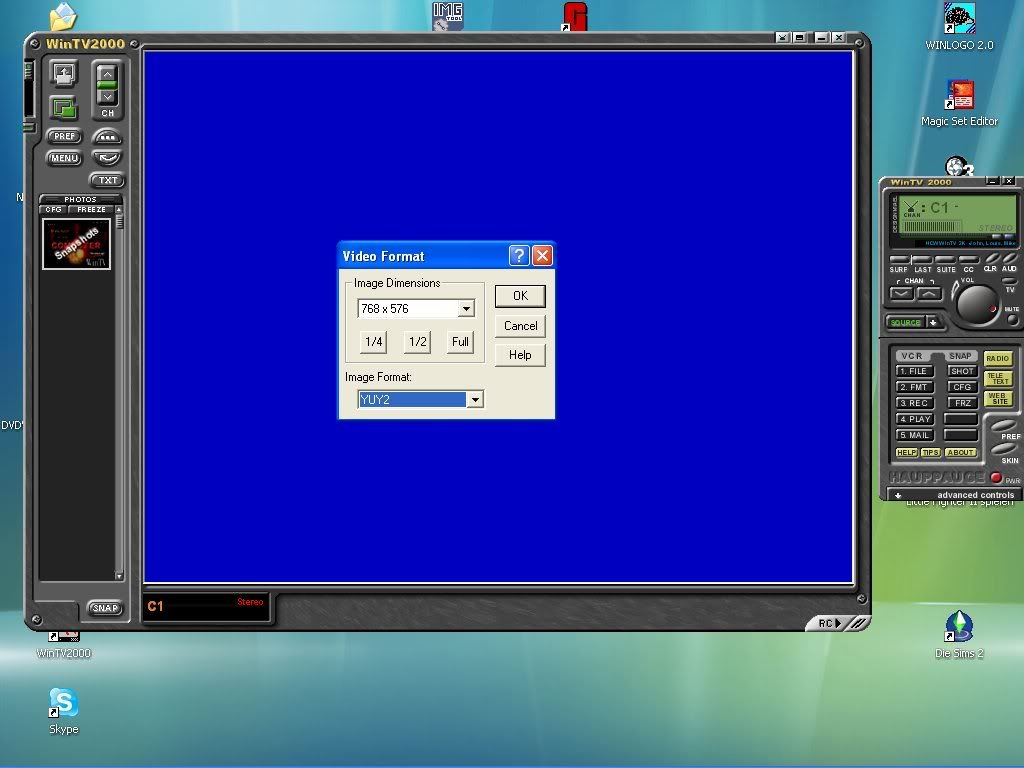Open the Image Dimensions dropdown
This screenshot has width=1024, height=768.
466,308
